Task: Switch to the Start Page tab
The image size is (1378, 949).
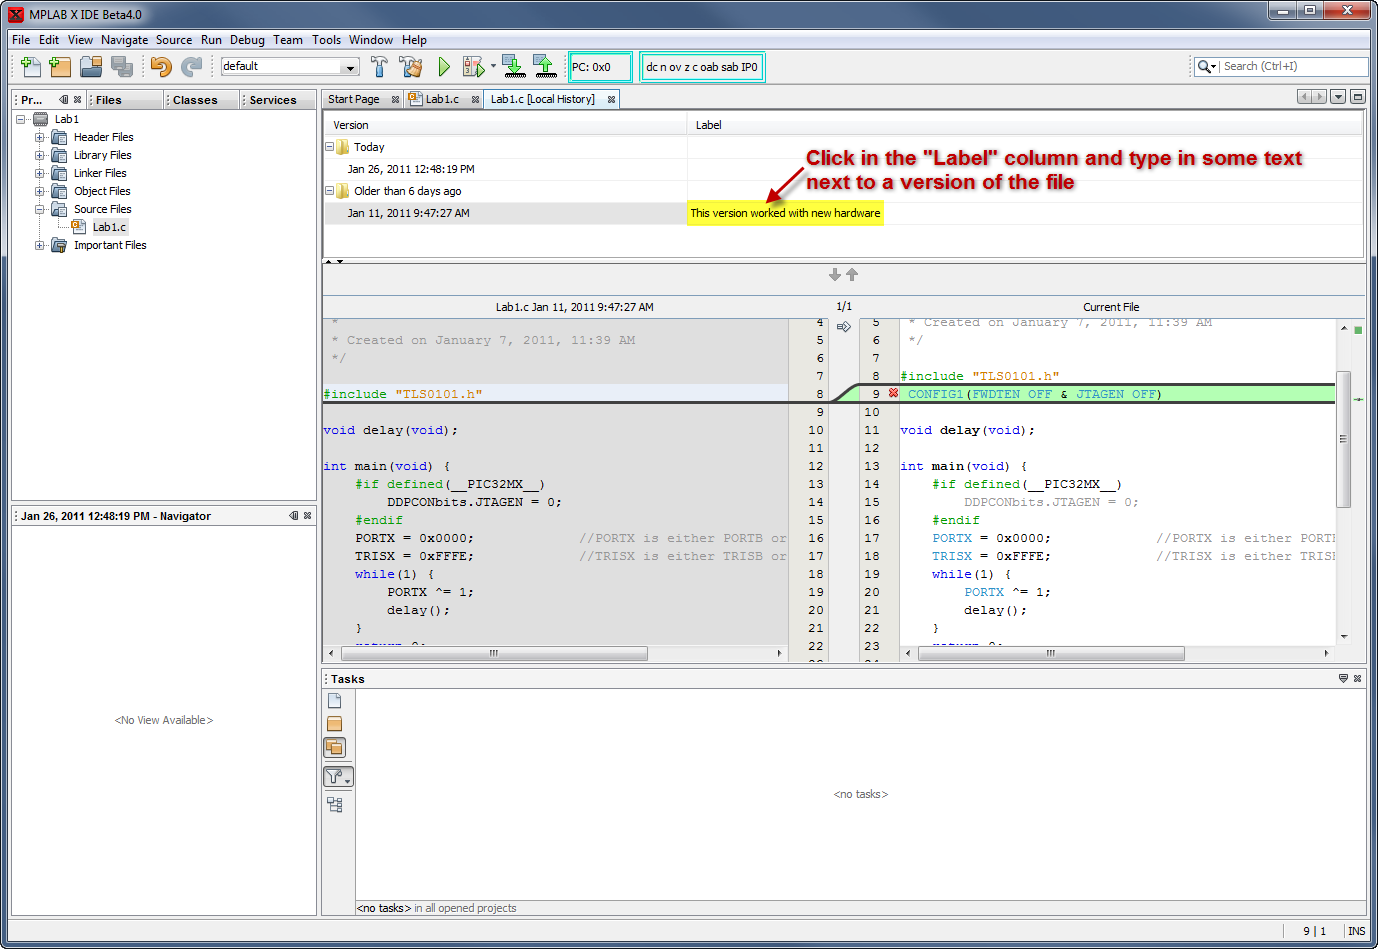Action: tap(354, 99)
